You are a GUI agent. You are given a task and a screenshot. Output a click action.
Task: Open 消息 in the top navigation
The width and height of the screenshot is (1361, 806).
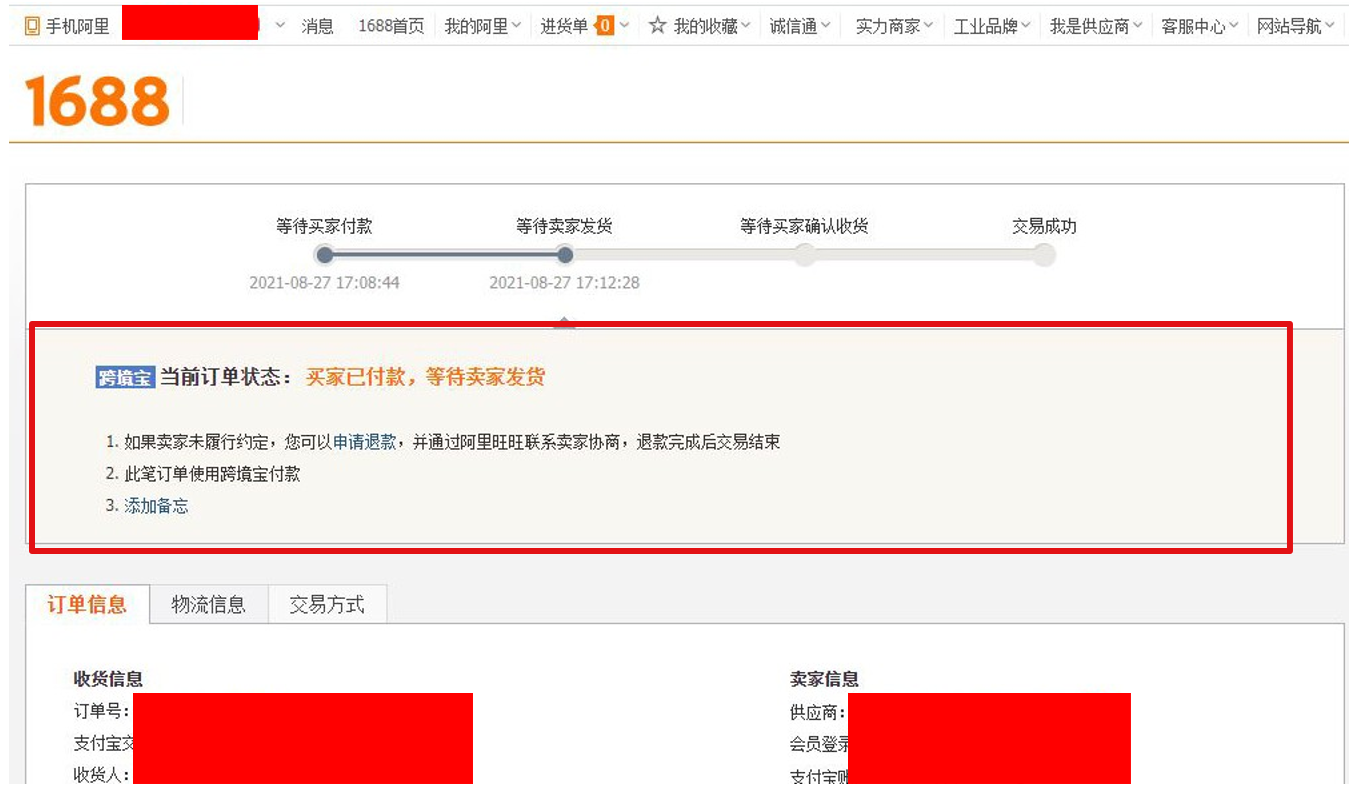[318, 27]
